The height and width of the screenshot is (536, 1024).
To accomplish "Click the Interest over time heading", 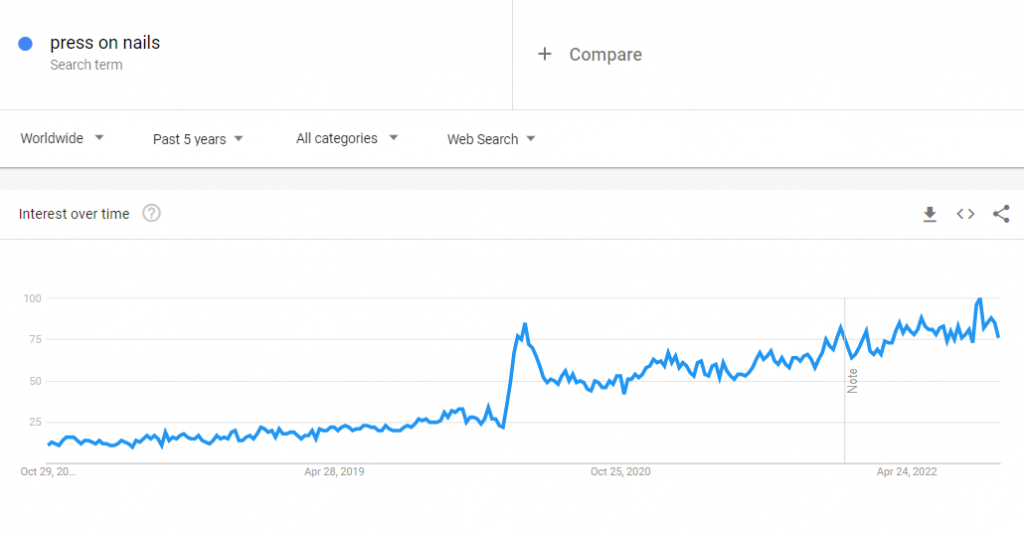I will pyautogui.click(x=74, y=214).
